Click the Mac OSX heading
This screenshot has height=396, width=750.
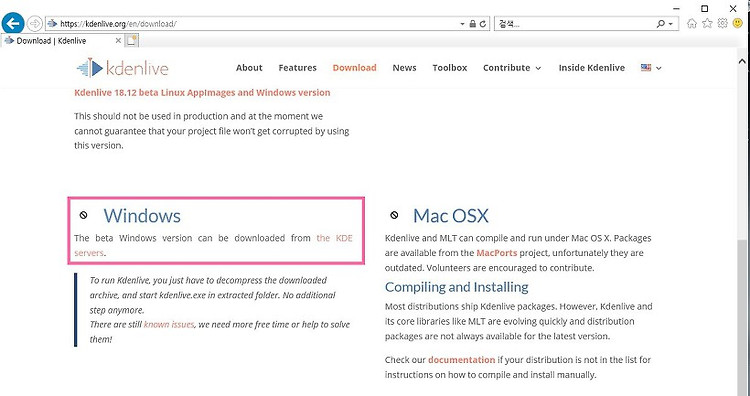coord(451,216)
